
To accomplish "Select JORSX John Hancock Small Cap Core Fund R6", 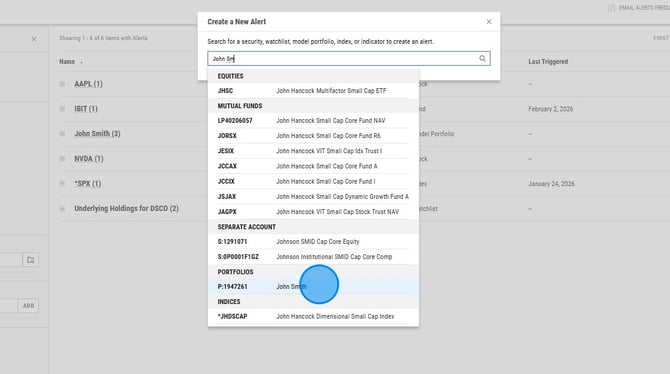I will click(x=313, y=135).
